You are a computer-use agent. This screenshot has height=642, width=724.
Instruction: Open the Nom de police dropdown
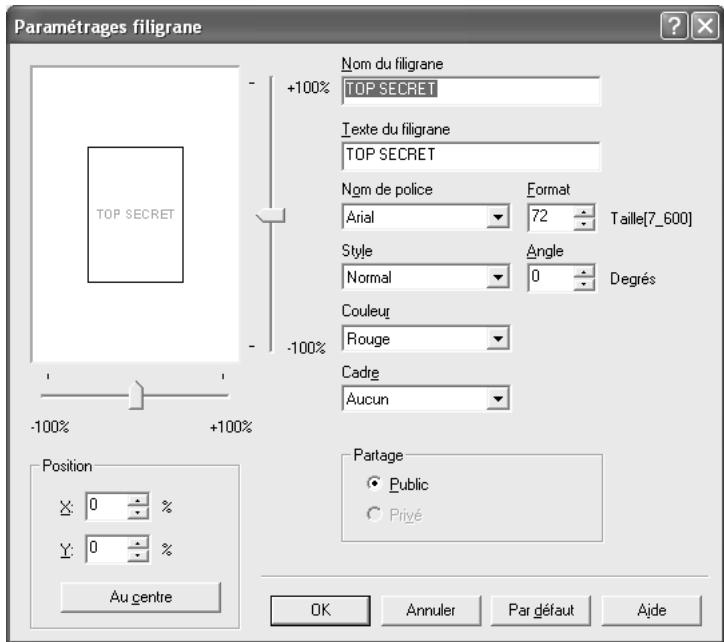tap(426, 217)
